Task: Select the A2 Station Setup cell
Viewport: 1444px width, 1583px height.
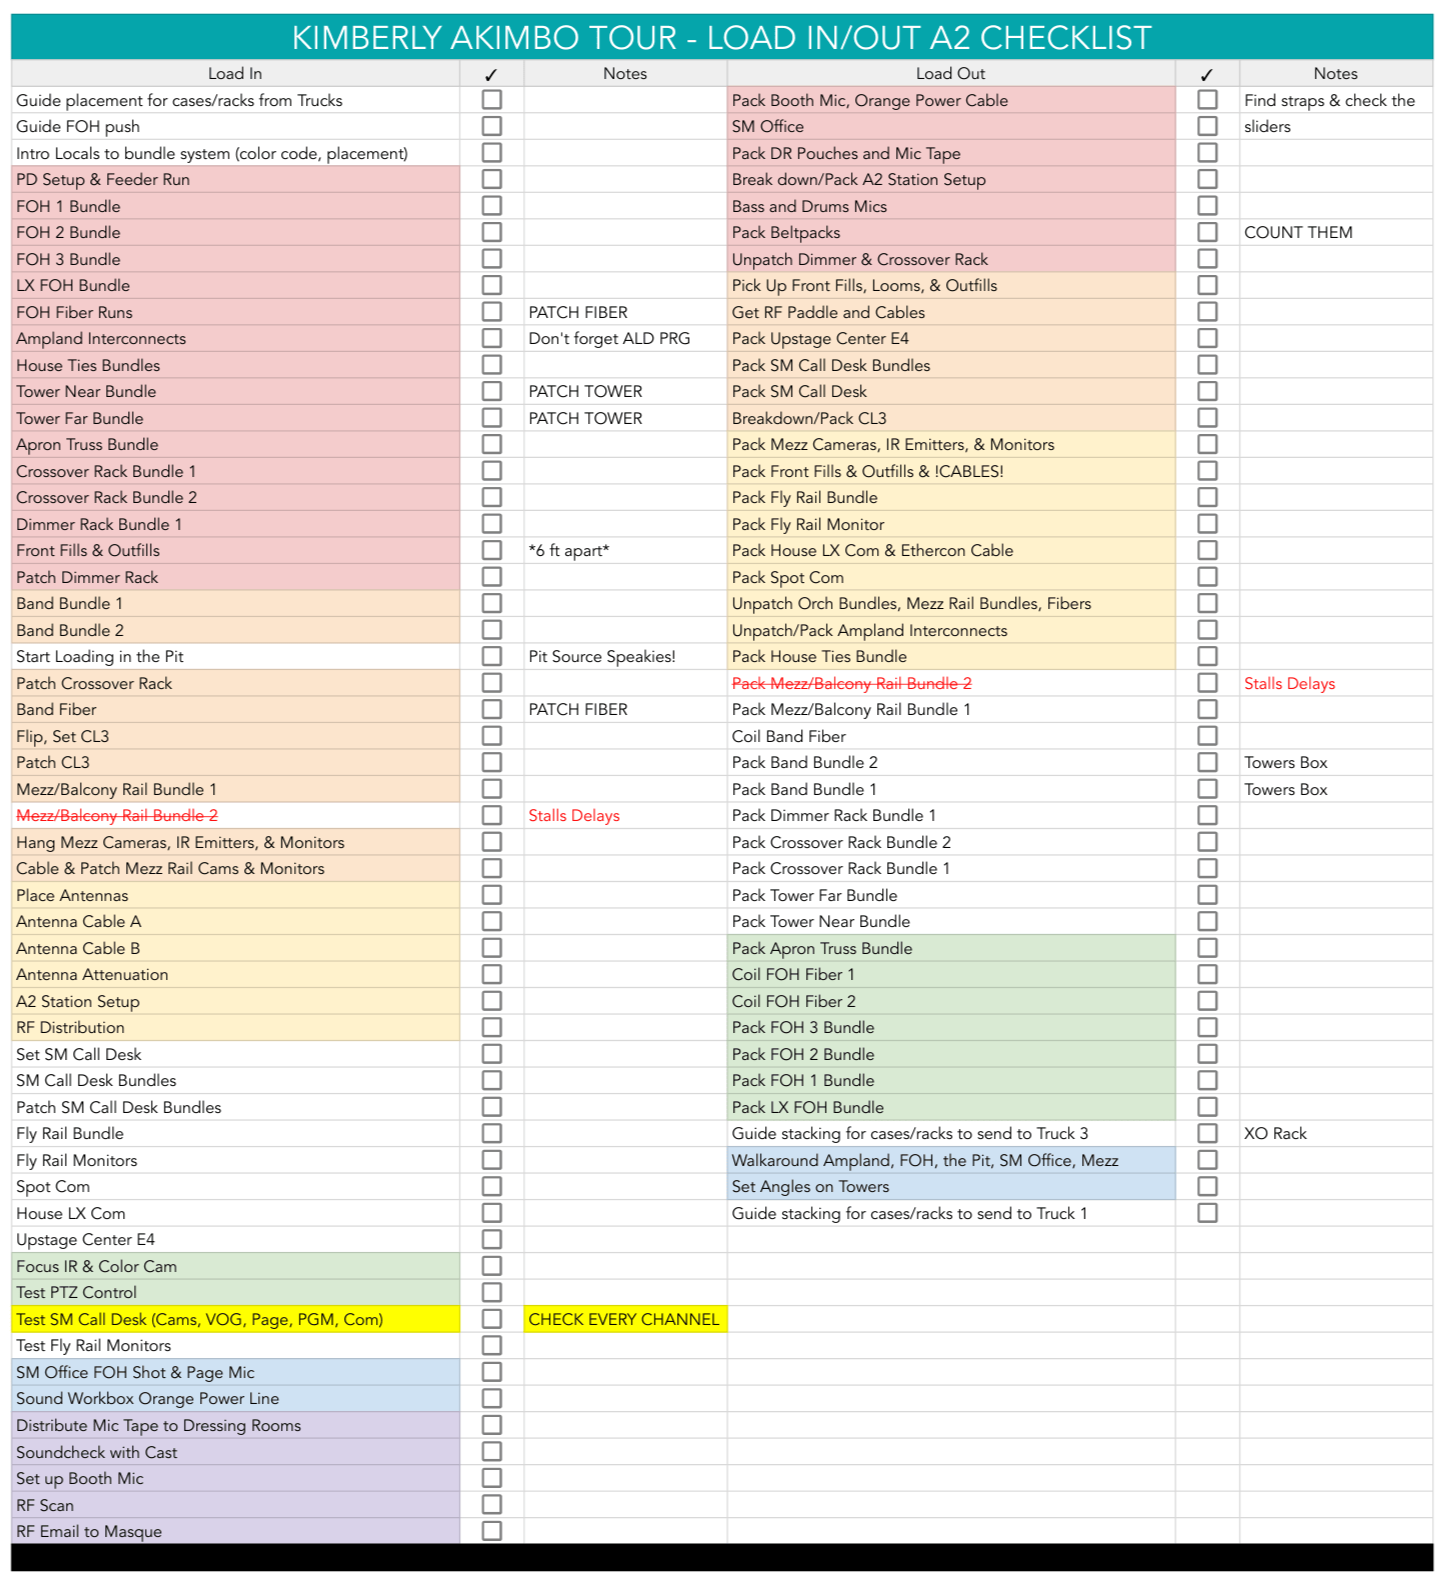Action: coord(235,1001)
